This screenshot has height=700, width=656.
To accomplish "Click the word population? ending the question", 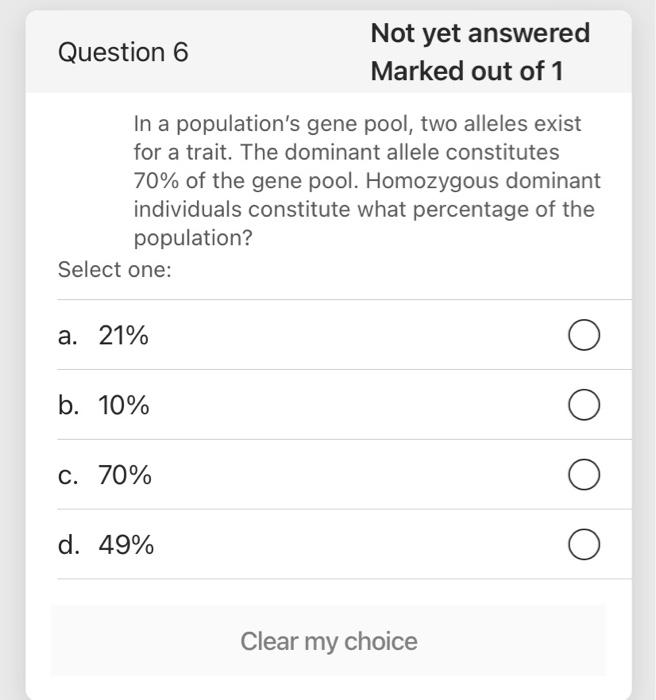I will click(x=193, y=239).
